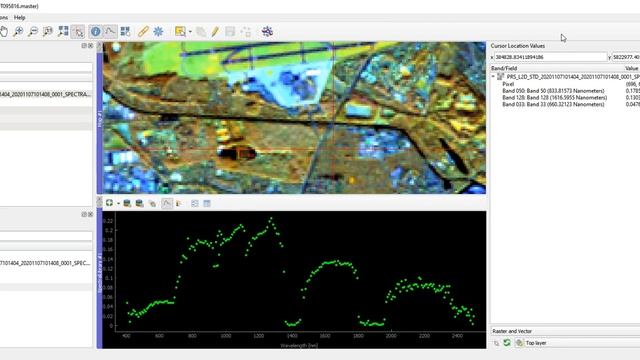Viewport: 640px width, 360px height.
Task: Click the grayed copy profiles icon
Action: pyautogui.click(x=153, y=203)
